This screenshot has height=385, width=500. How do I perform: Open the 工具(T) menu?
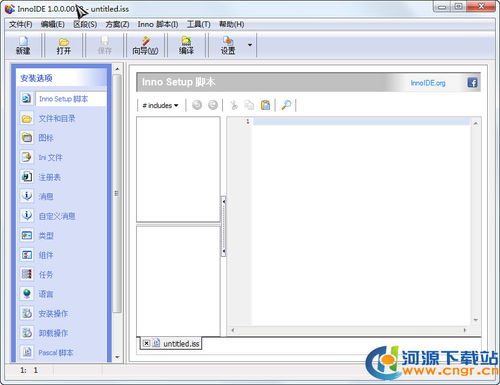click(x=199, y=24)
